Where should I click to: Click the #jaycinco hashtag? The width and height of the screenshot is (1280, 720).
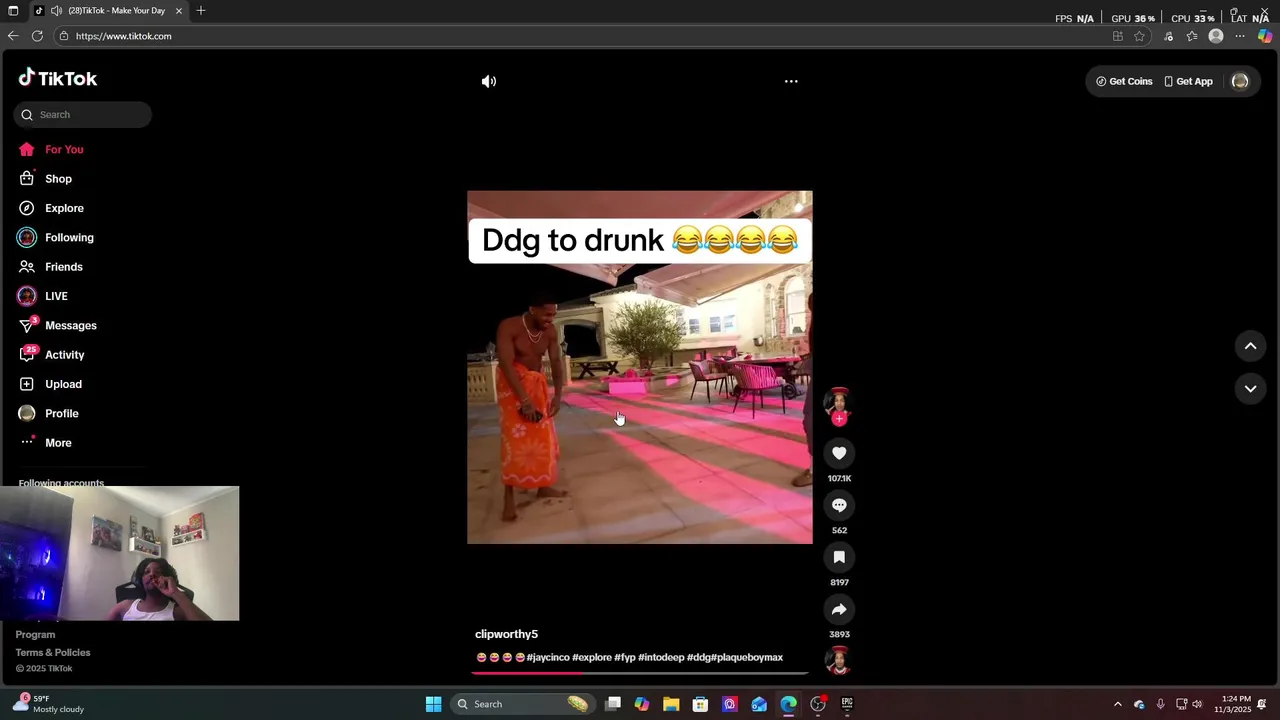(x=548, y=657)
